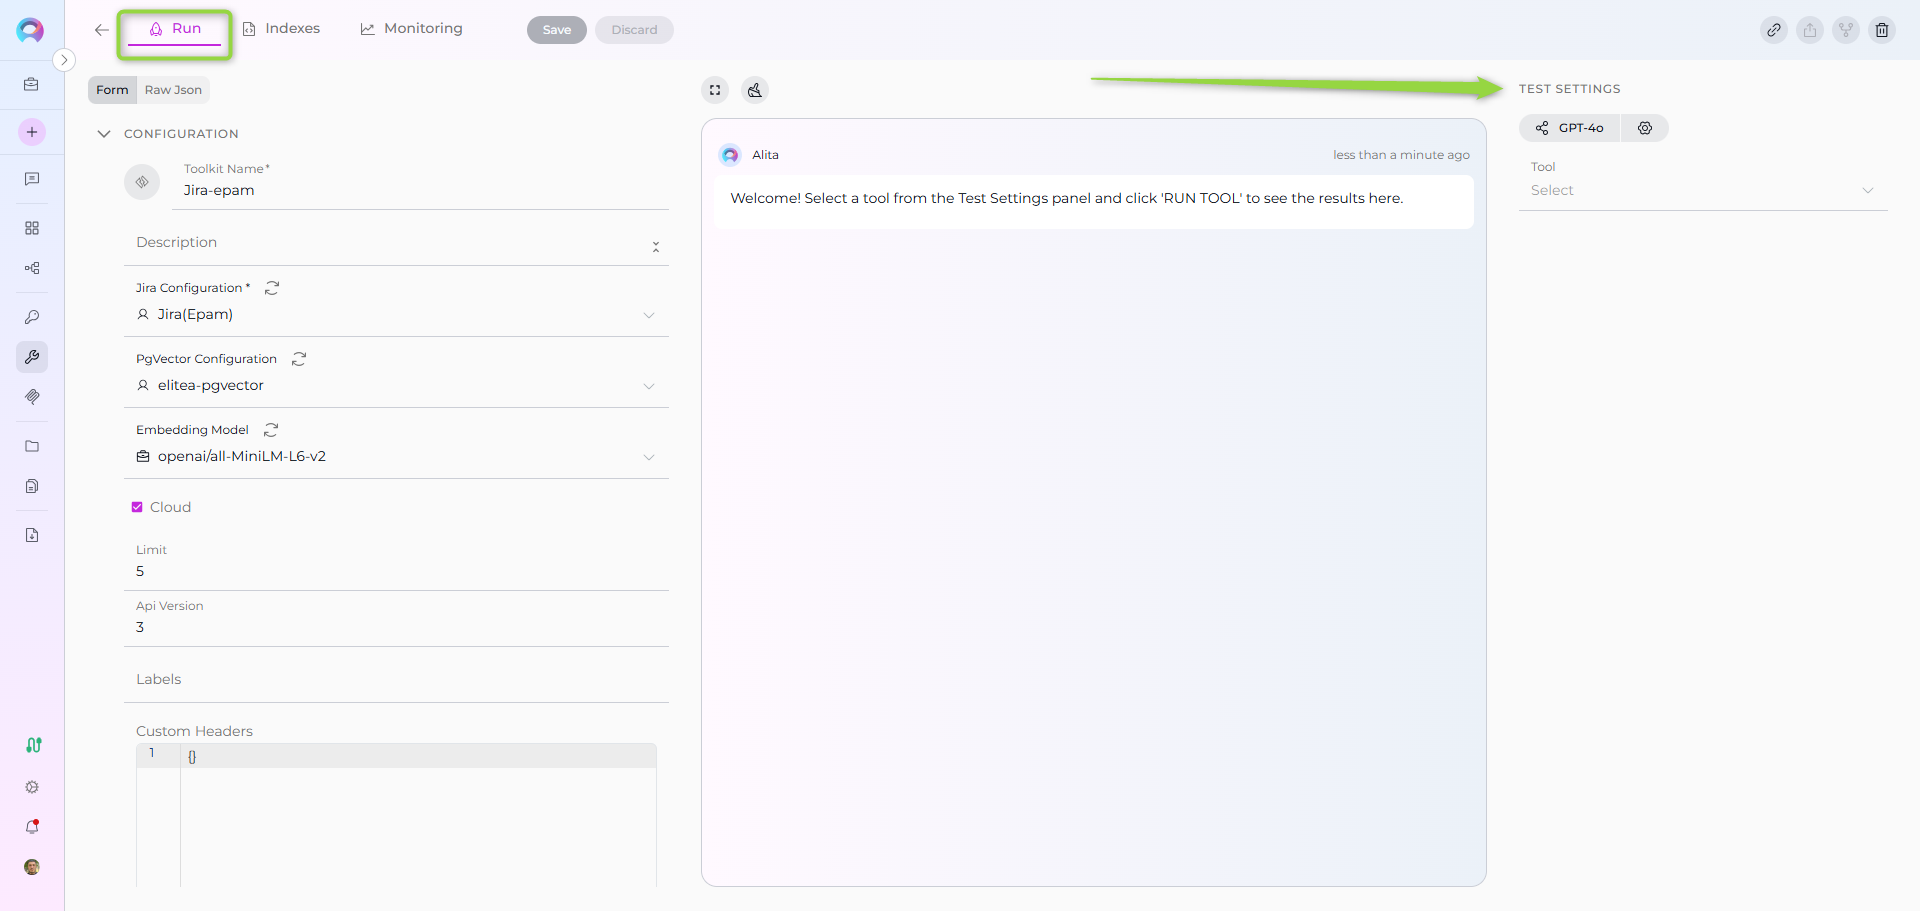Click the copy link icon
Image resolution: width=1920 pixels, height=911 pixels.
(1773, 30)
